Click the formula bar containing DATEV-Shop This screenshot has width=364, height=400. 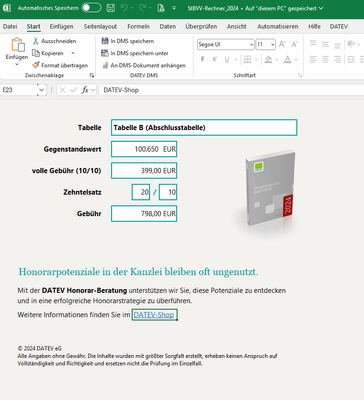pos(231,90)
